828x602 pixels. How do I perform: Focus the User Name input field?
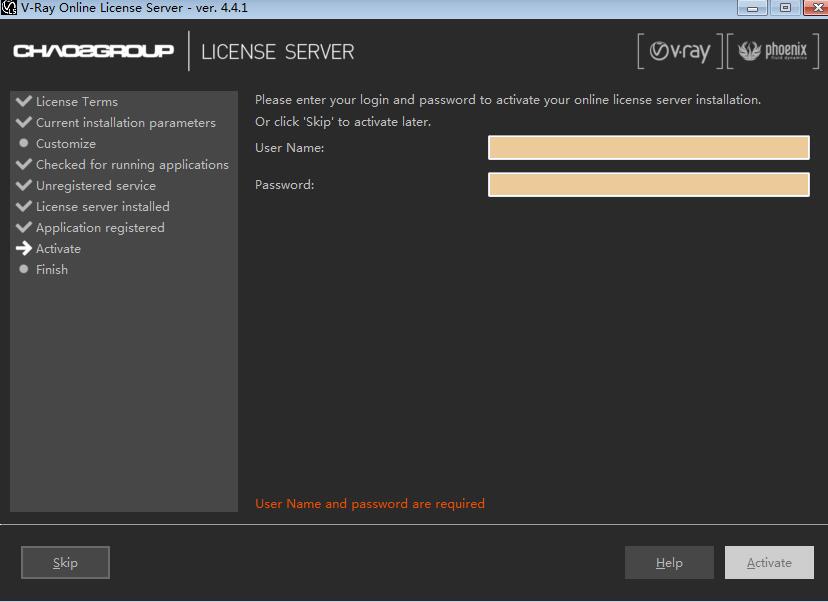(x=648, y=147)
